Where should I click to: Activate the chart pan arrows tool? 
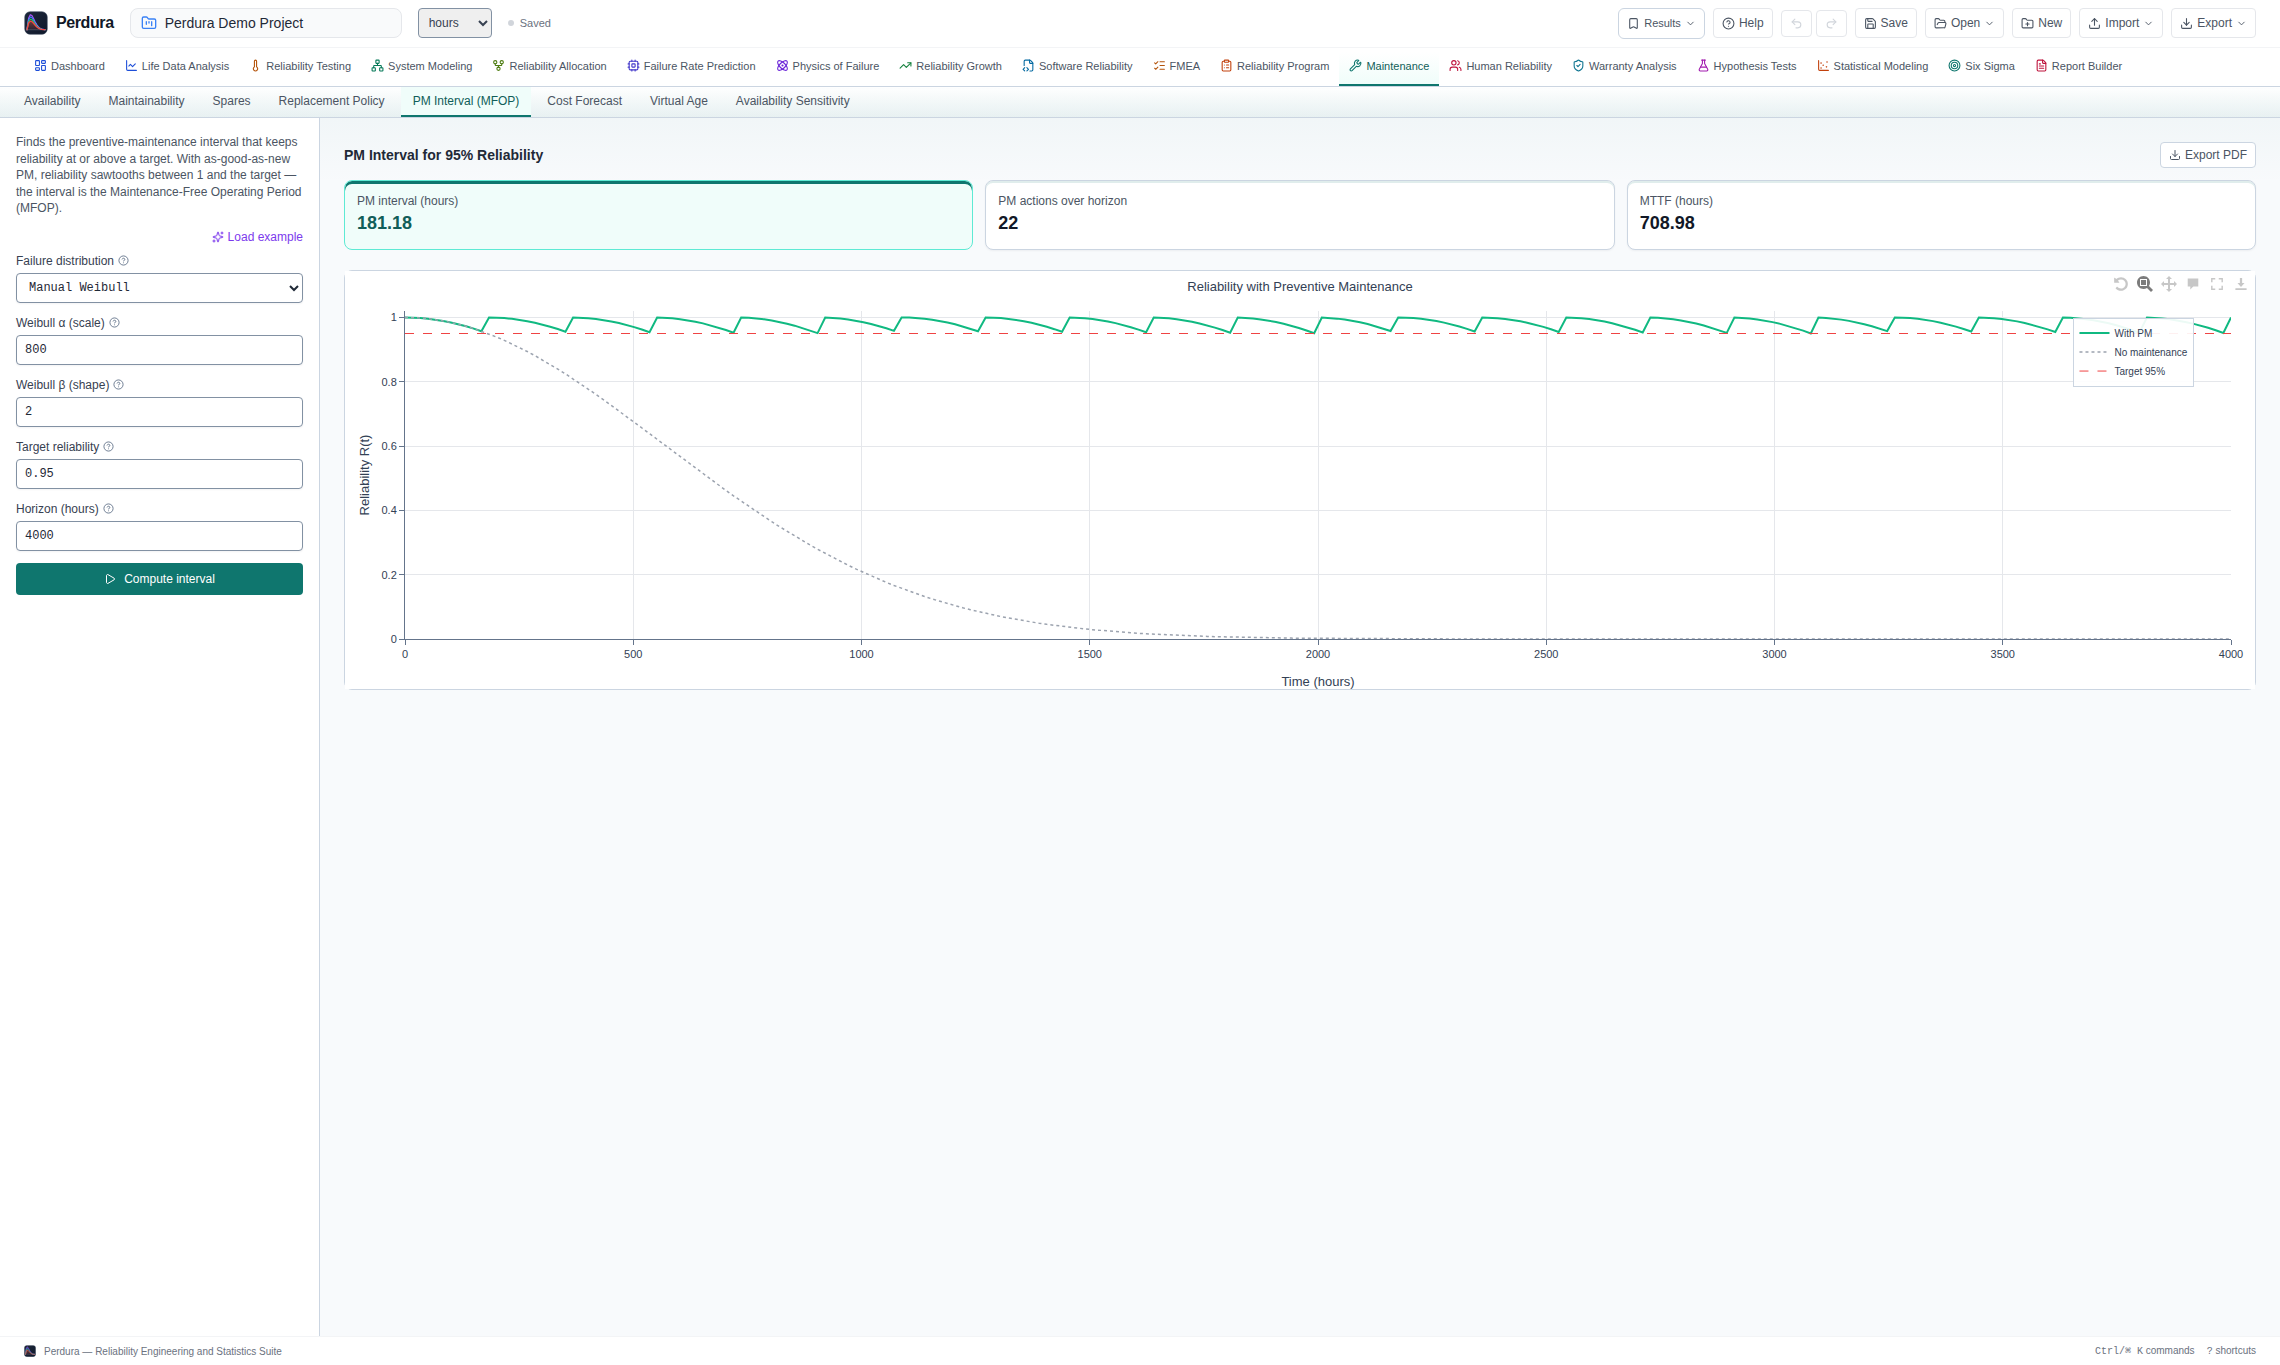pos(2168,284)
